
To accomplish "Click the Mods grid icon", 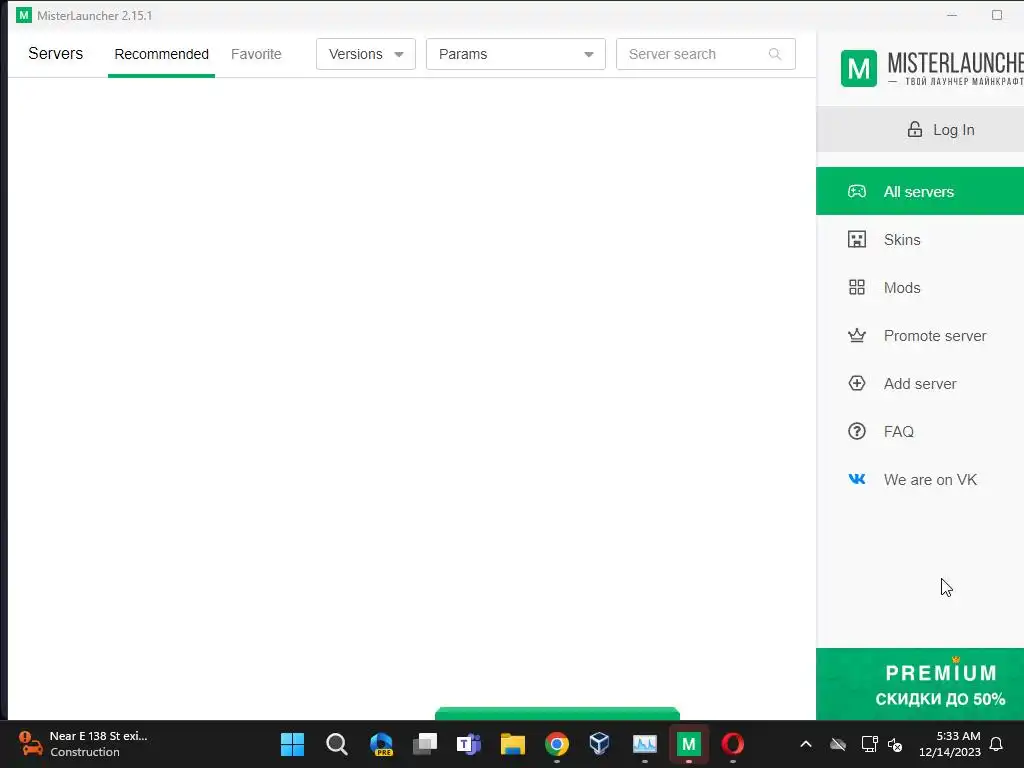I will coord(857,287).
